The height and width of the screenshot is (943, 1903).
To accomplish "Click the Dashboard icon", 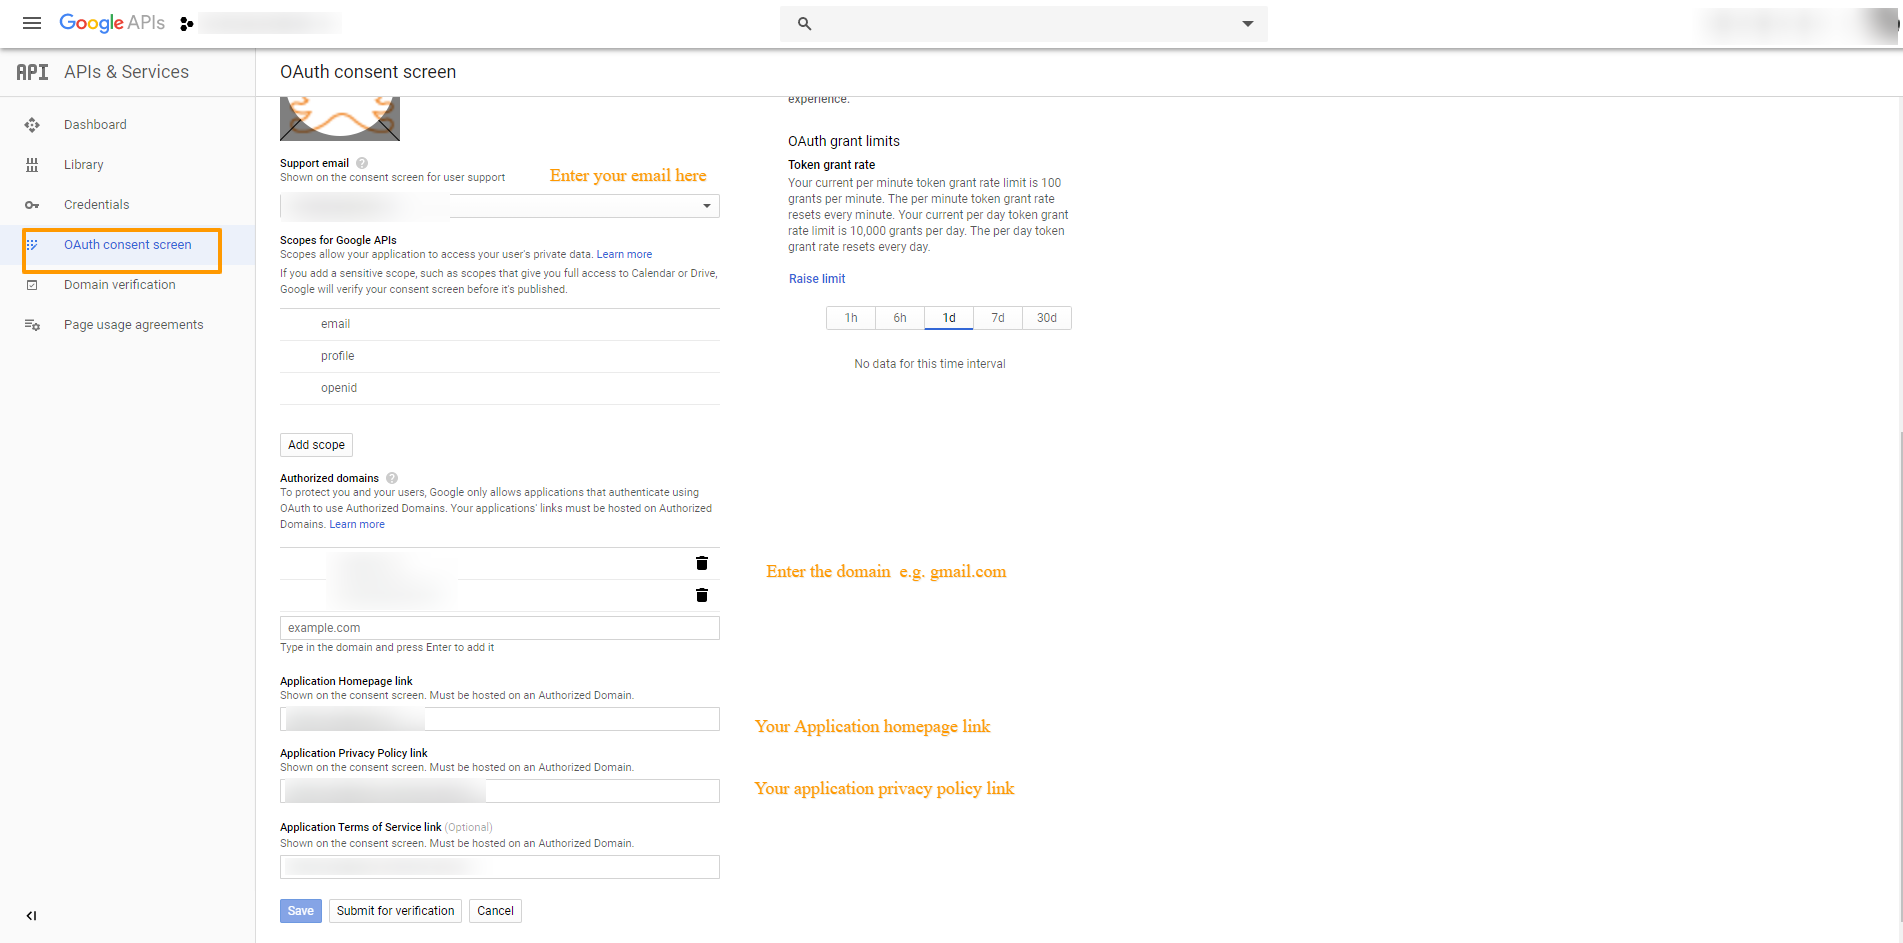I will coord(32,125).
